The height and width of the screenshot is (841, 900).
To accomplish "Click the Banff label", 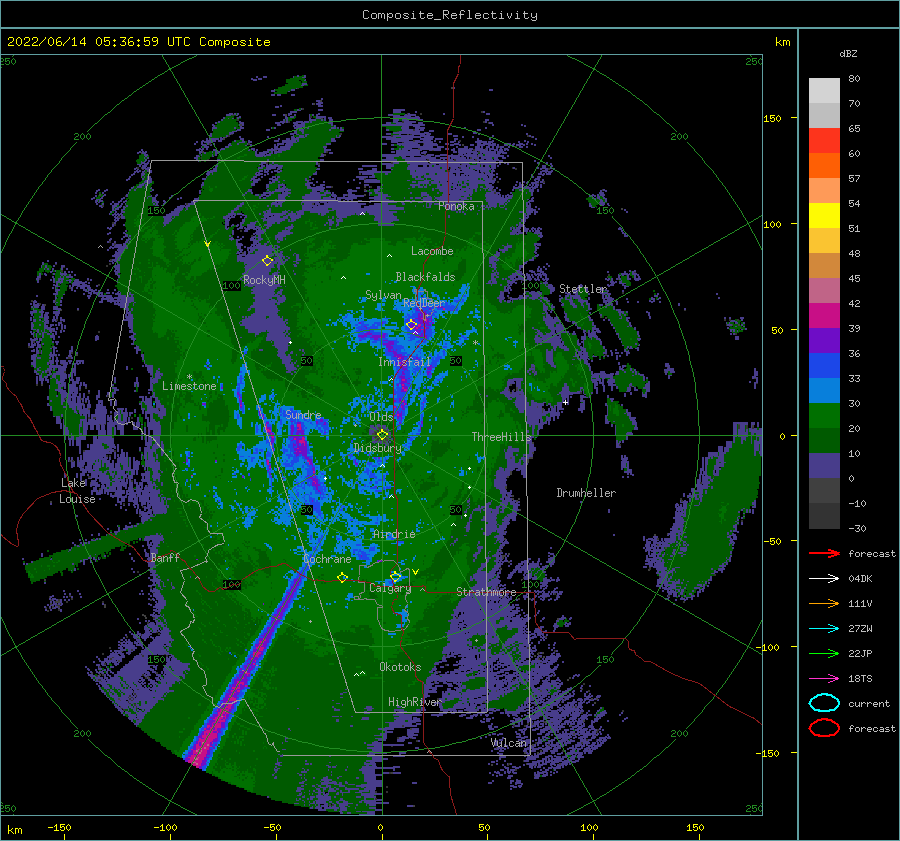I will (x=165, y=557).
